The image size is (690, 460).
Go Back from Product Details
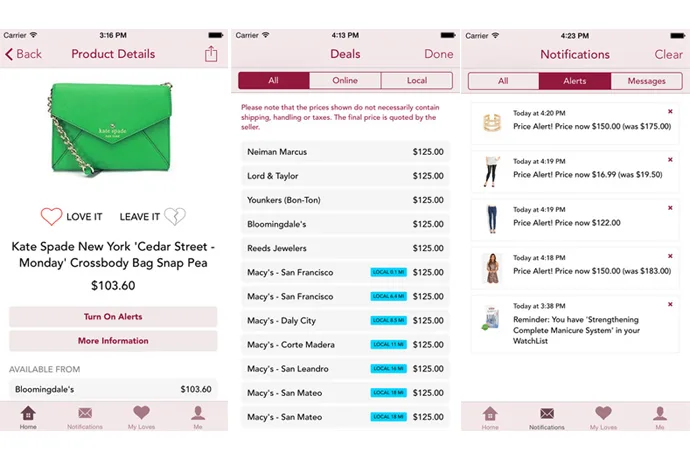(23, 54)
